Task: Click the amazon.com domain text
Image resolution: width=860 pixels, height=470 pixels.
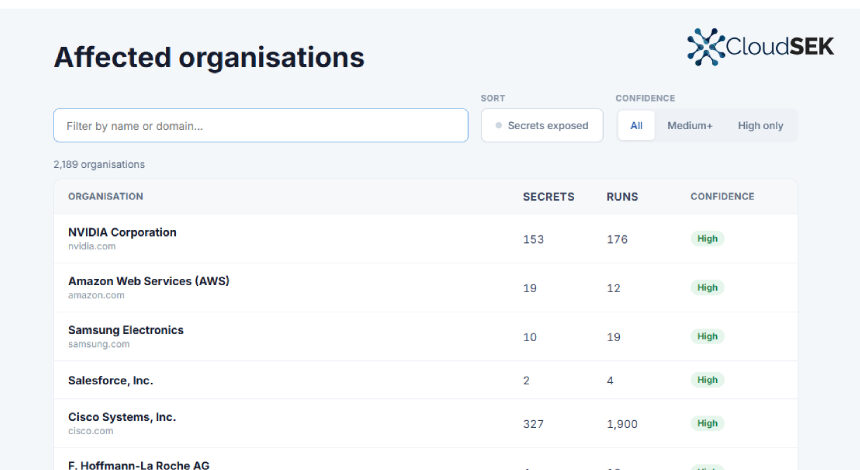Action: pyautogui.click(x=96, y=295)
